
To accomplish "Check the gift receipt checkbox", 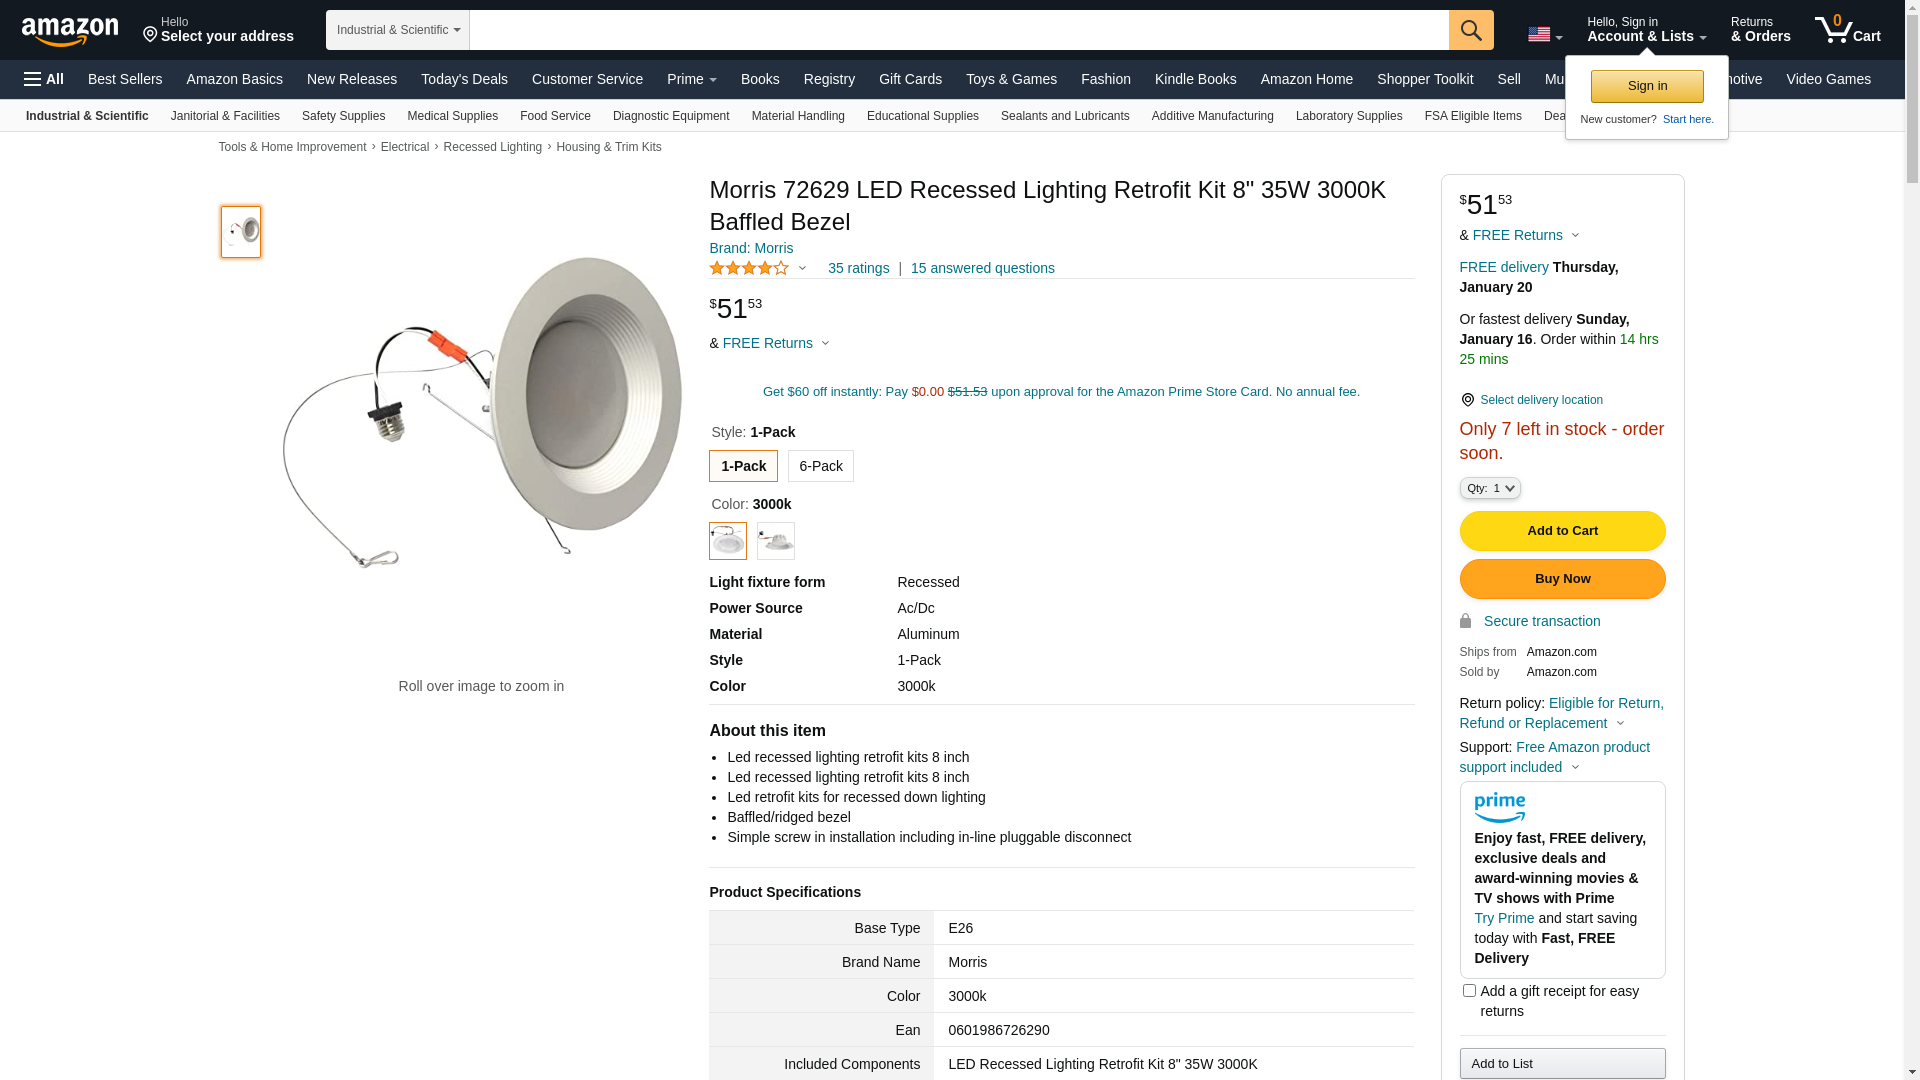I will [1469, 991].
